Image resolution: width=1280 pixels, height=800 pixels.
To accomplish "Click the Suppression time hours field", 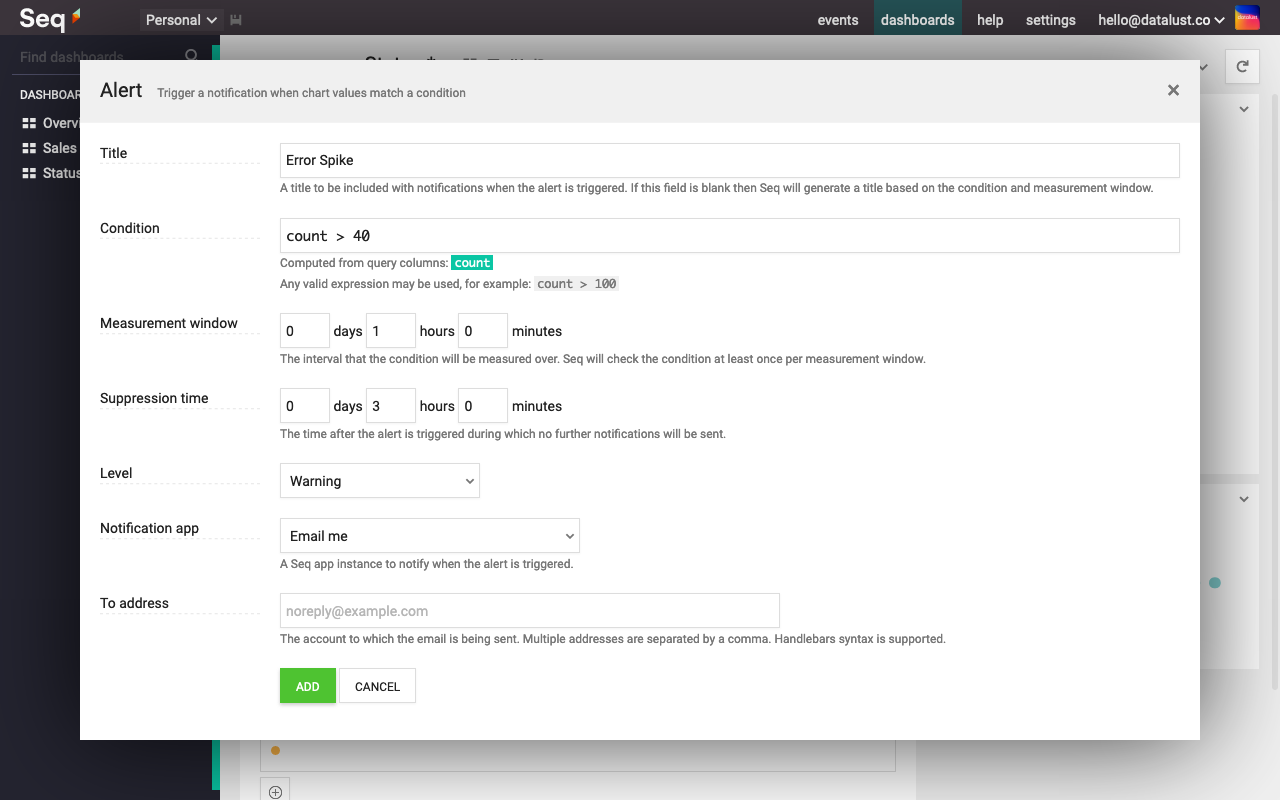I will point(391,406).
